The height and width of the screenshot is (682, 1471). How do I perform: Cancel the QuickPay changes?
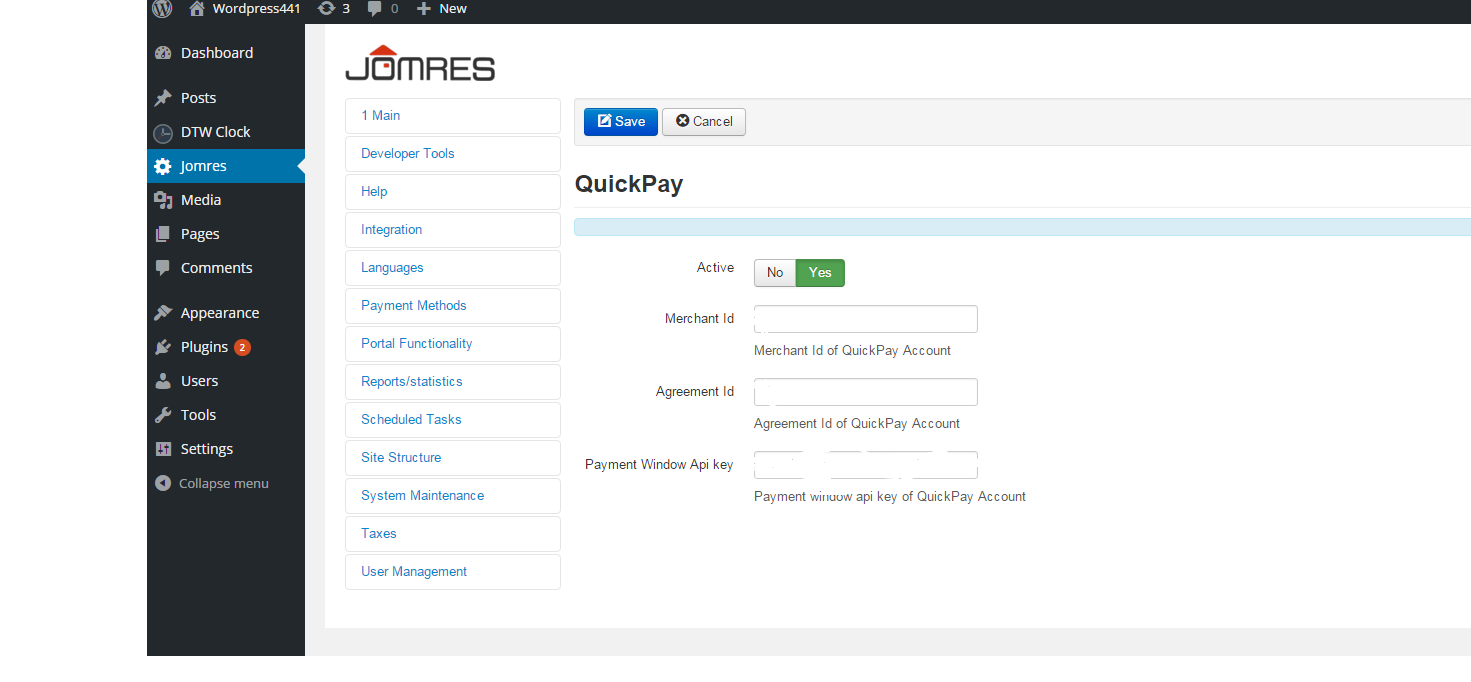pos(704,121)
